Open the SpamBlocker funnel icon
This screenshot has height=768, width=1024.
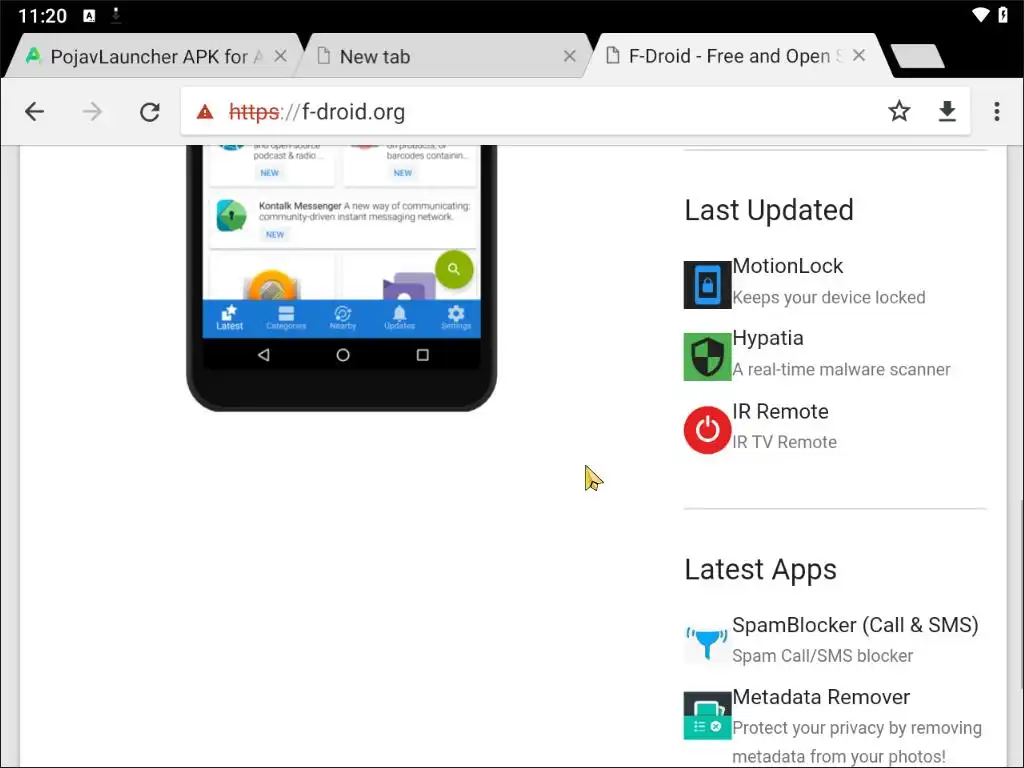pos(707,643)
